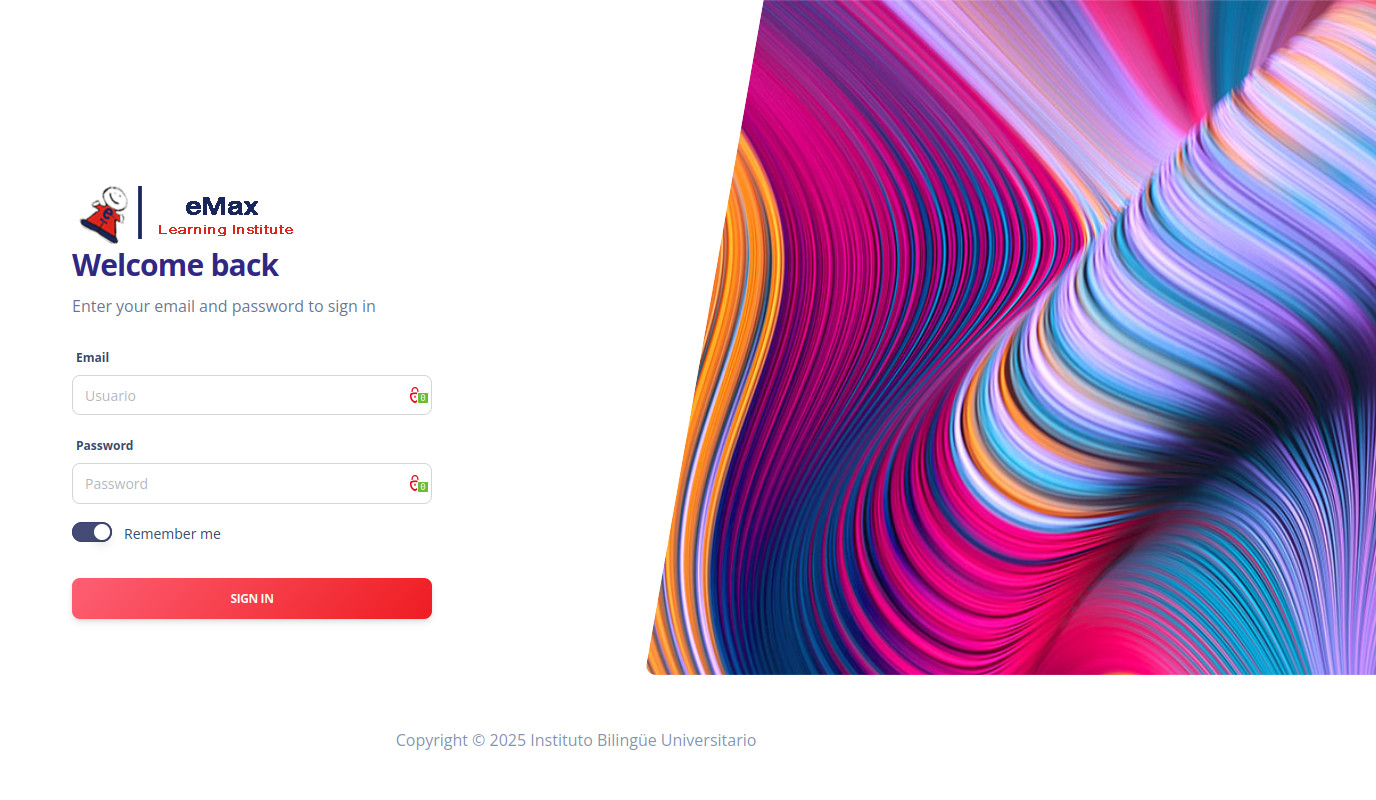Screen dimensions: 1376x800
Task: Click the red Learning Institute logo text
Action: (226, 230)
